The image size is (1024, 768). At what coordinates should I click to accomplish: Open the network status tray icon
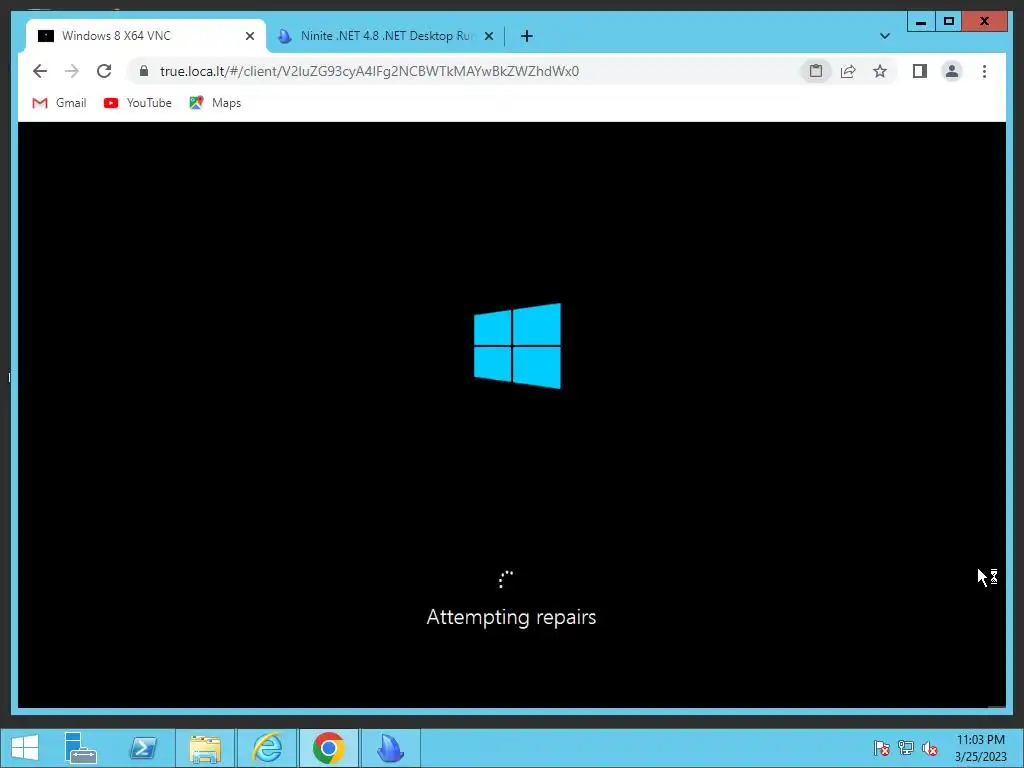click(x=906, y=748)
